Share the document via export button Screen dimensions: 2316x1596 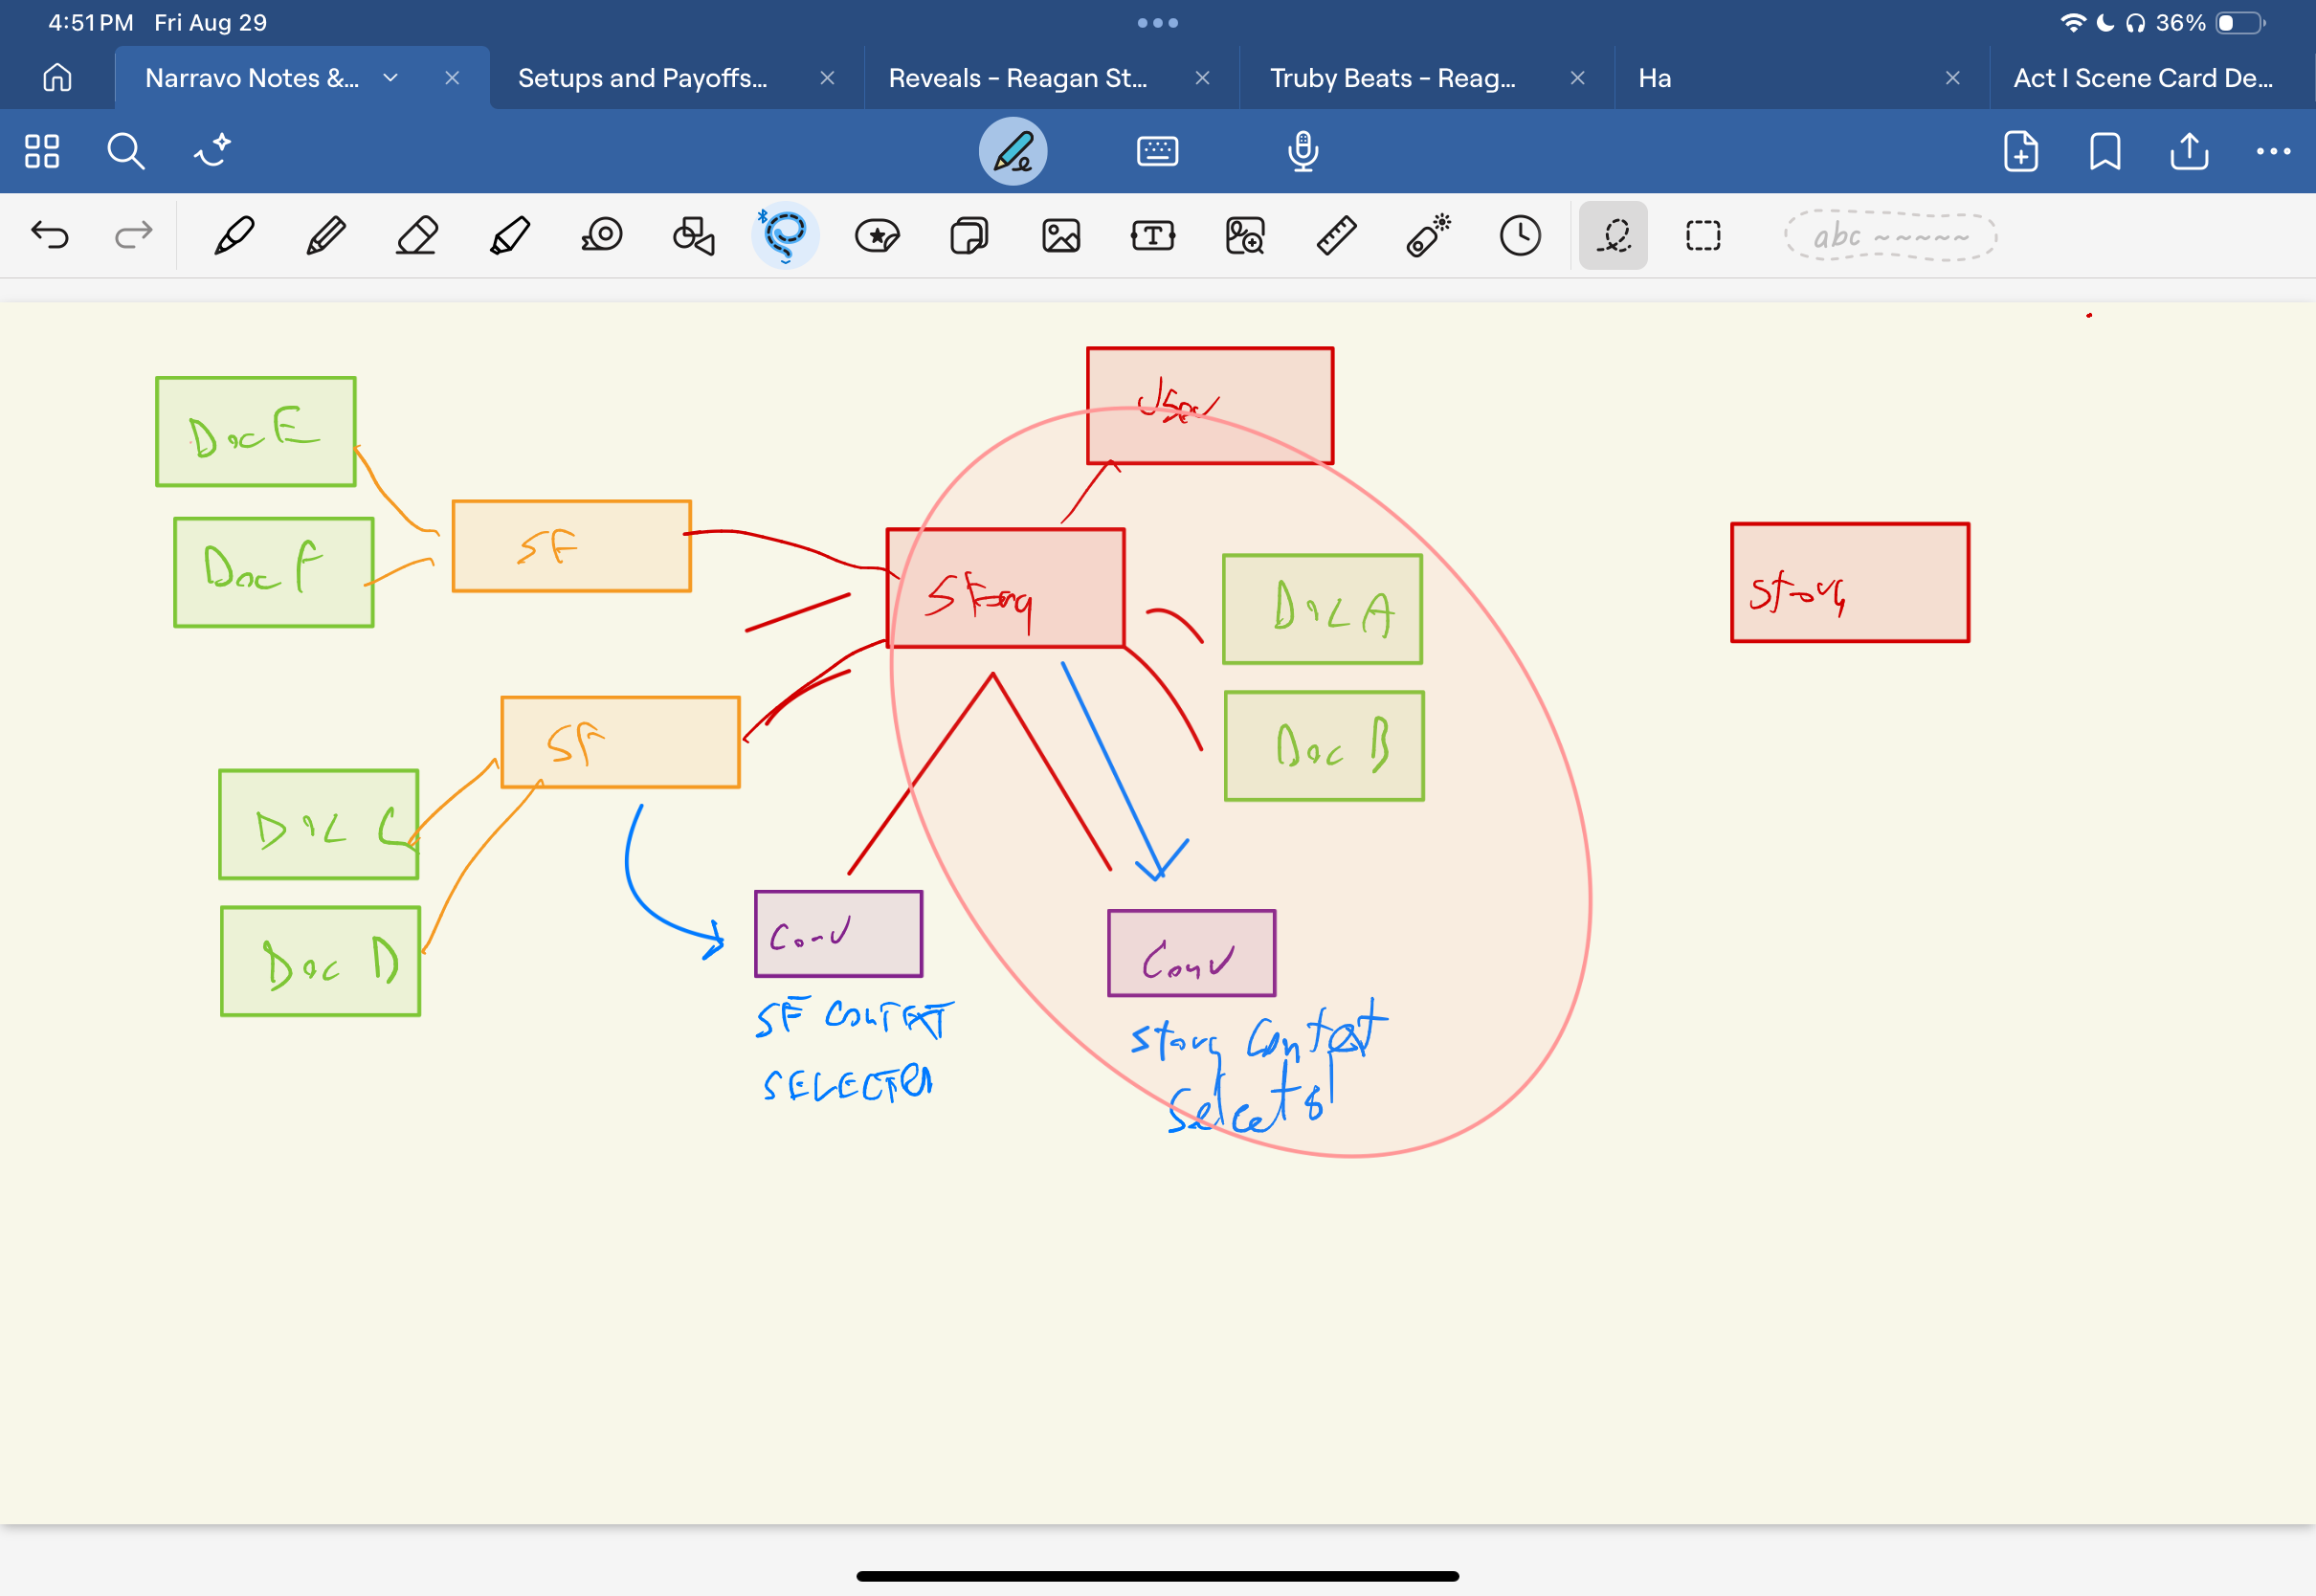(2188, 151)
